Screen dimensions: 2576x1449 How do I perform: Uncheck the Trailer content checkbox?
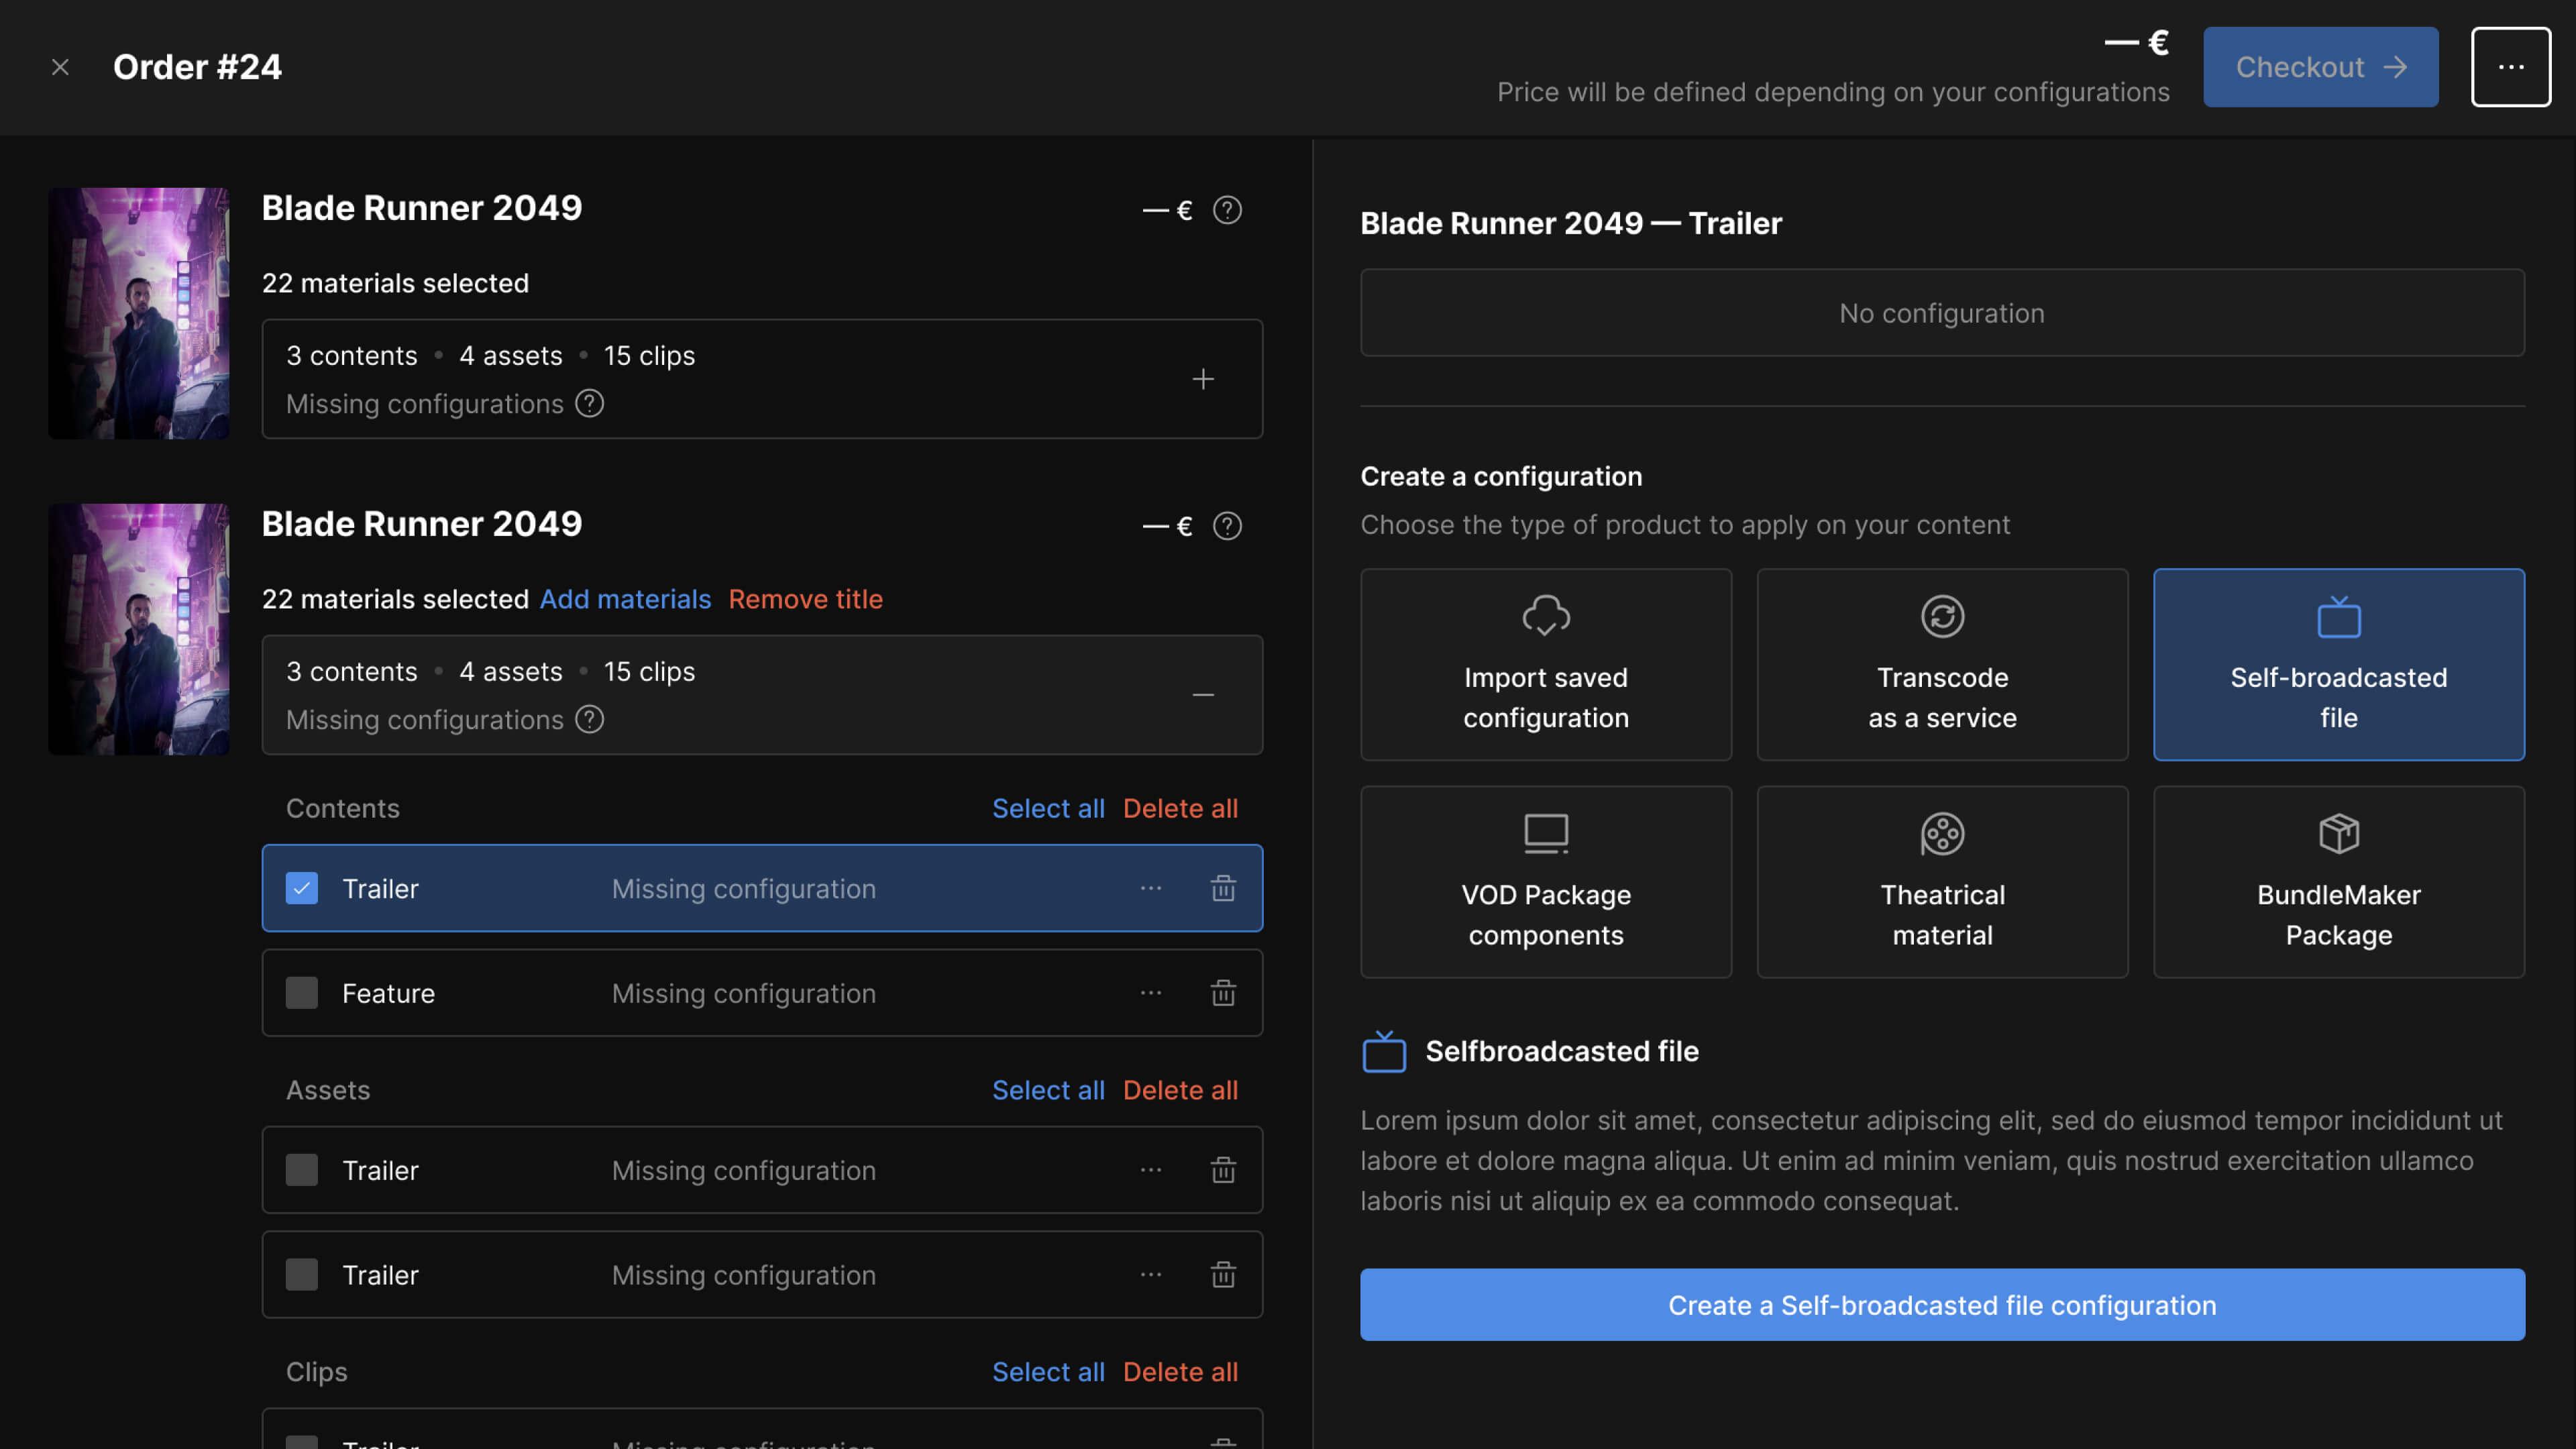[302, 888]
